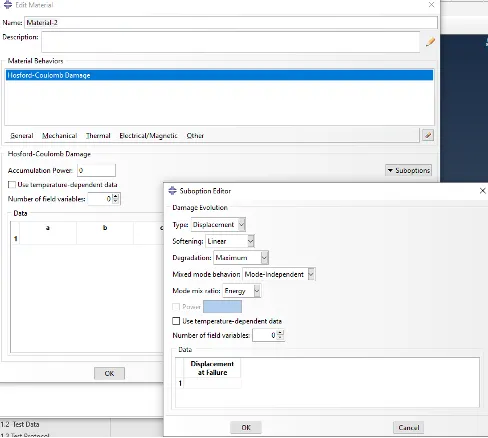The image size is (488, 438).
Task: Expand the Mode mix ratio Energy dropdown
Action: click(242, 291)
